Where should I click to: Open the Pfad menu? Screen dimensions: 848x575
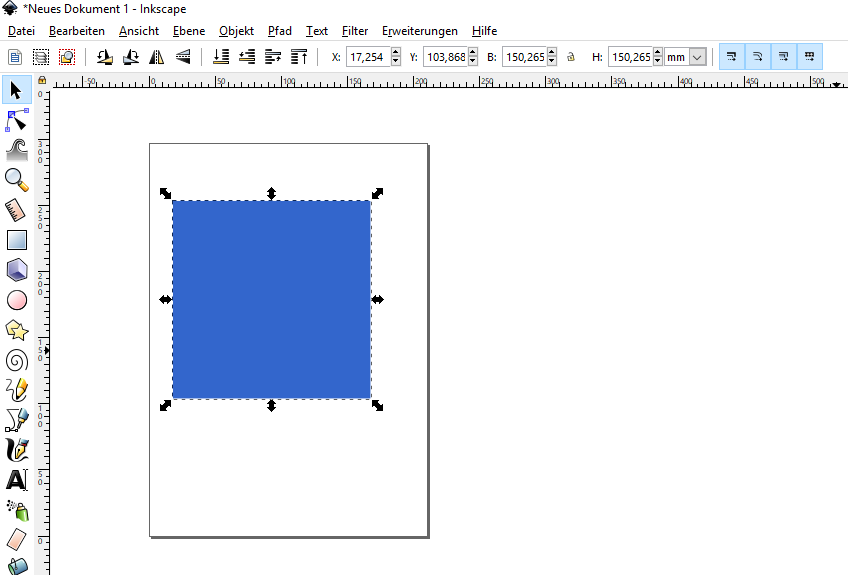pos(280,31)
